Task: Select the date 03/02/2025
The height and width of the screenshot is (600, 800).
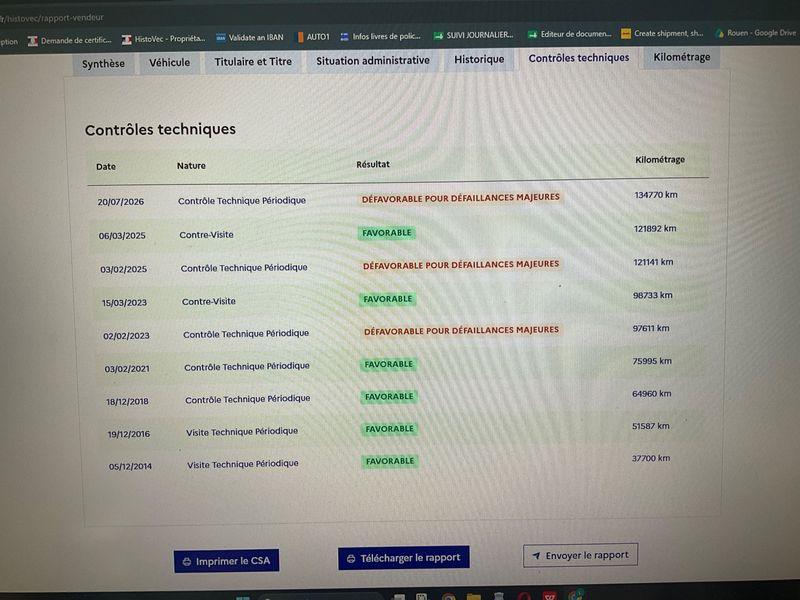Action: pos(123,269)
